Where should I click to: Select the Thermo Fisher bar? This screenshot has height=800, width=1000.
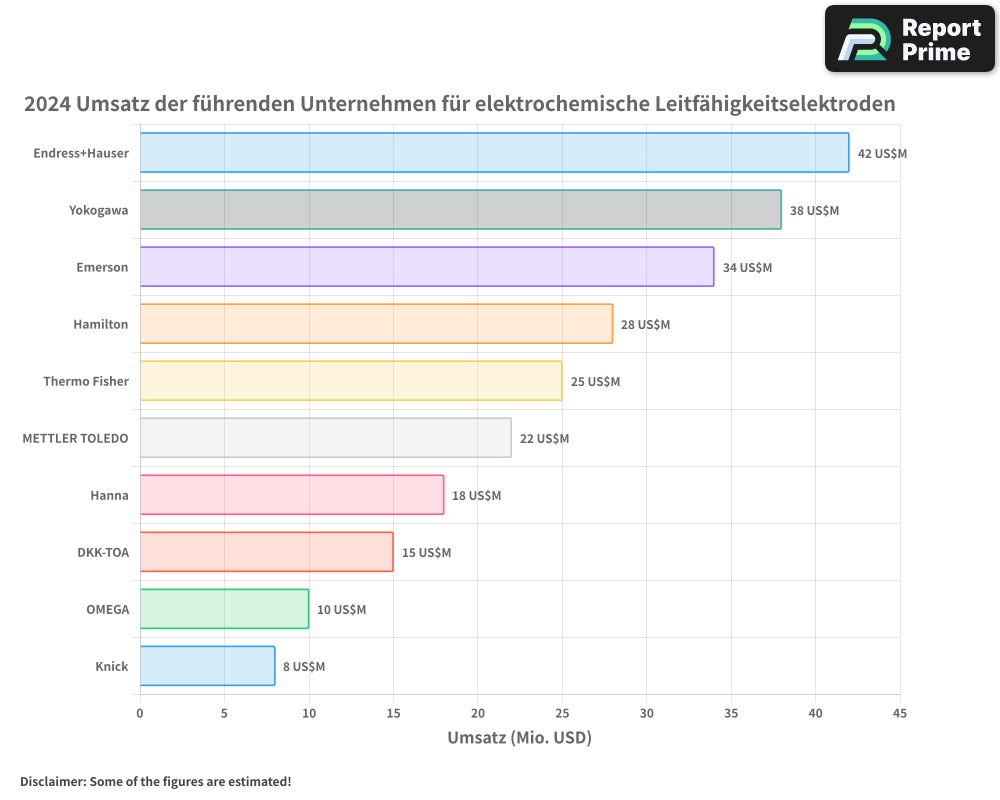350,381
